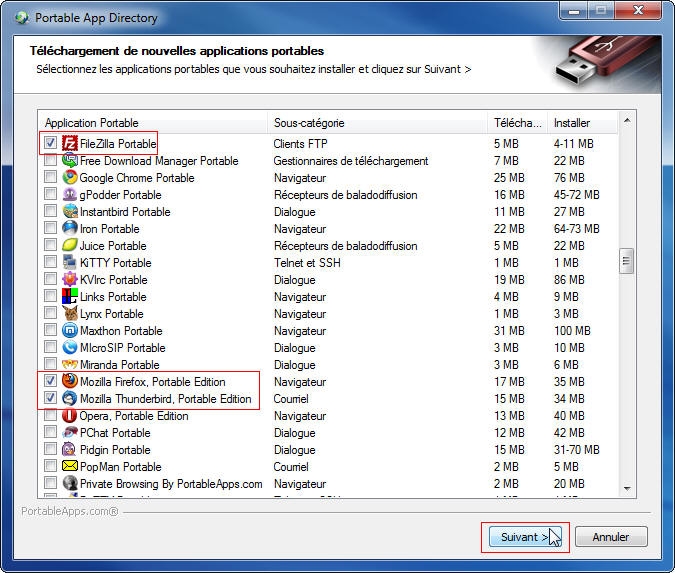This screenshot has width=675, height=573.
Task: Click the Private Browsing By PortableApps.com icon
Action: click(69, 483)
